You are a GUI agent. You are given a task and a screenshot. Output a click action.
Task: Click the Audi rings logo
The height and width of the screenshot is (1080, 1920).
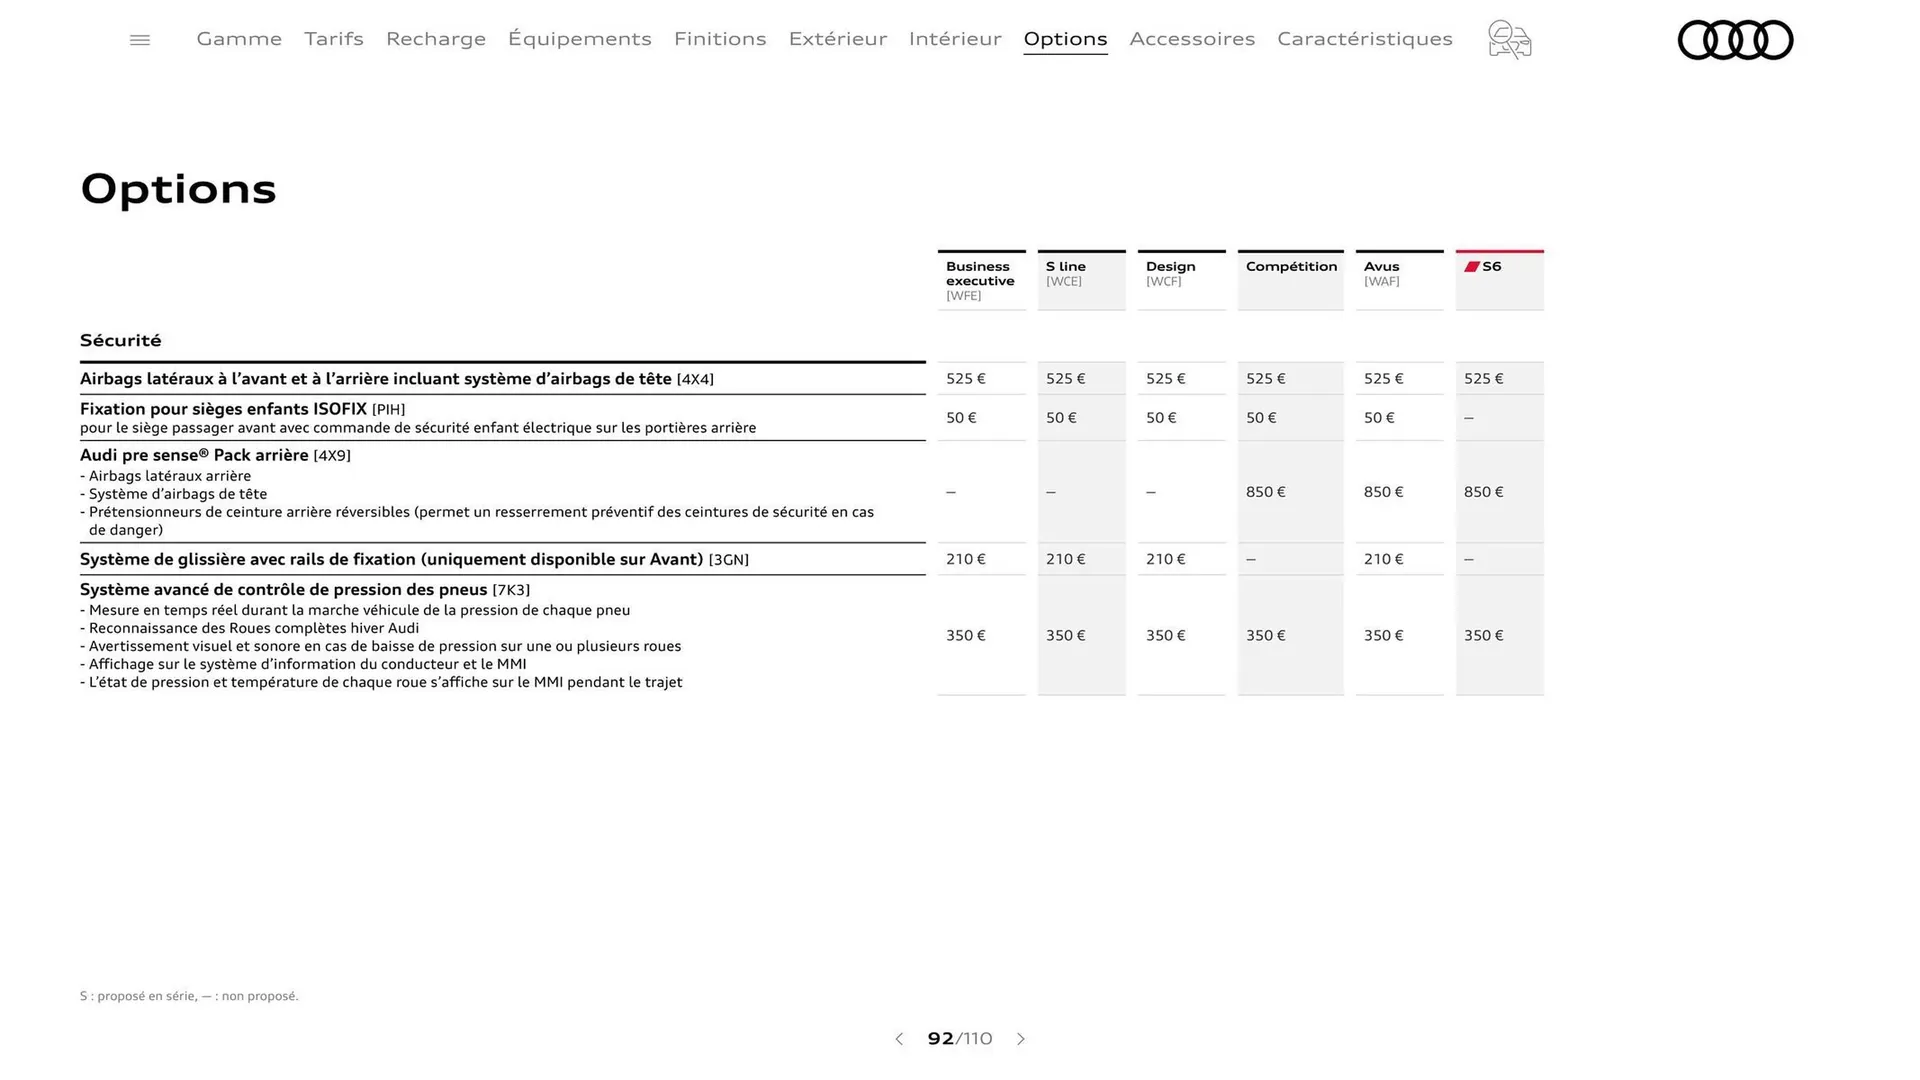pyautogui.click(x=1735, y=40)
